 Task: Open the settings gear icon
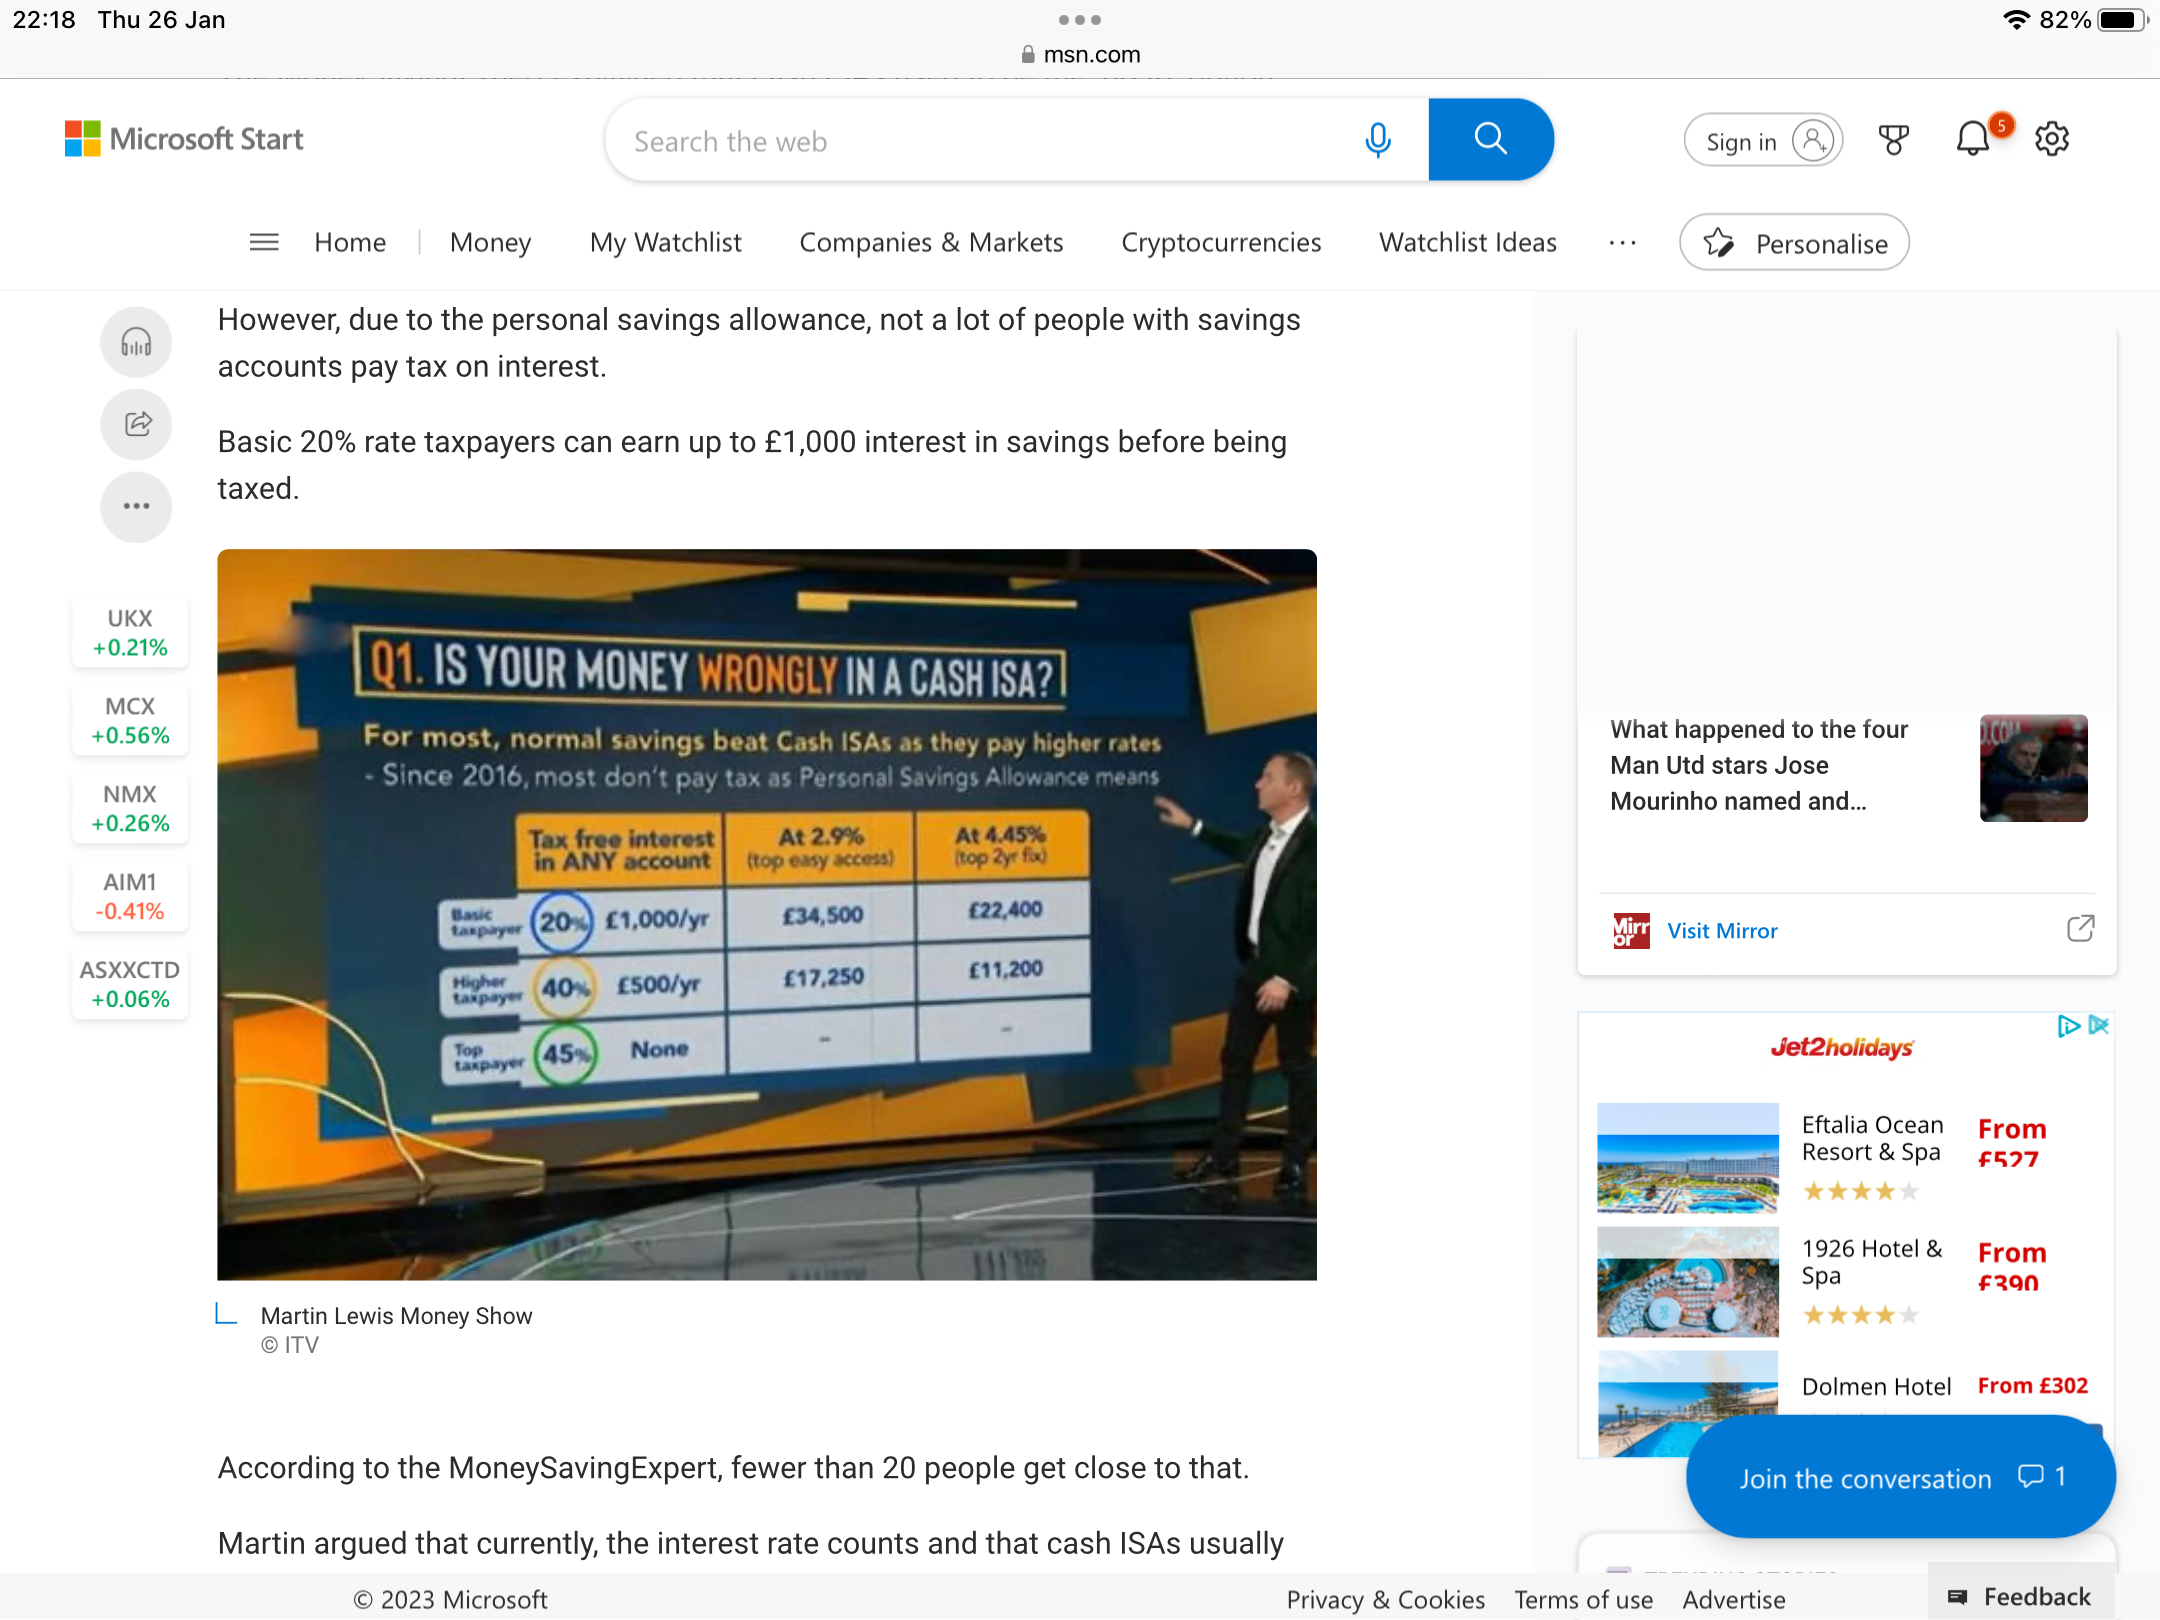click(2051, 139)
